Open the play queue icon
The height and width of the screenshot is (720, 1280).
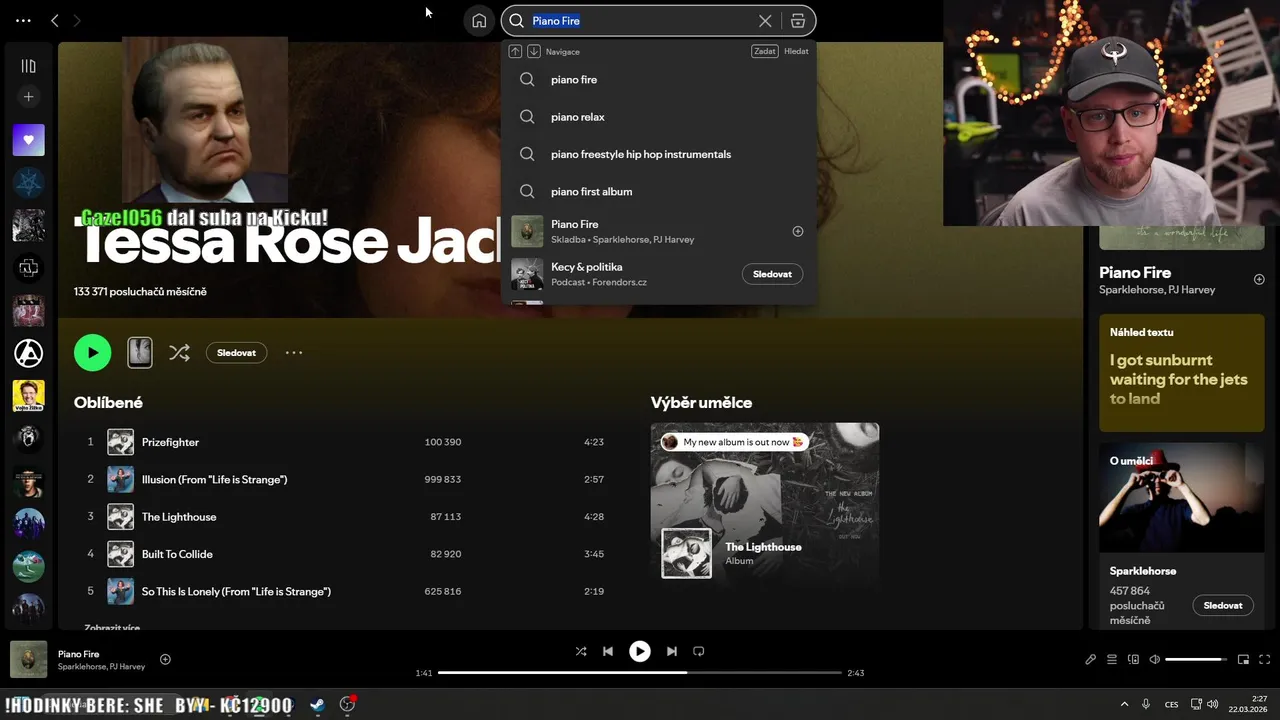point(1112,659)
